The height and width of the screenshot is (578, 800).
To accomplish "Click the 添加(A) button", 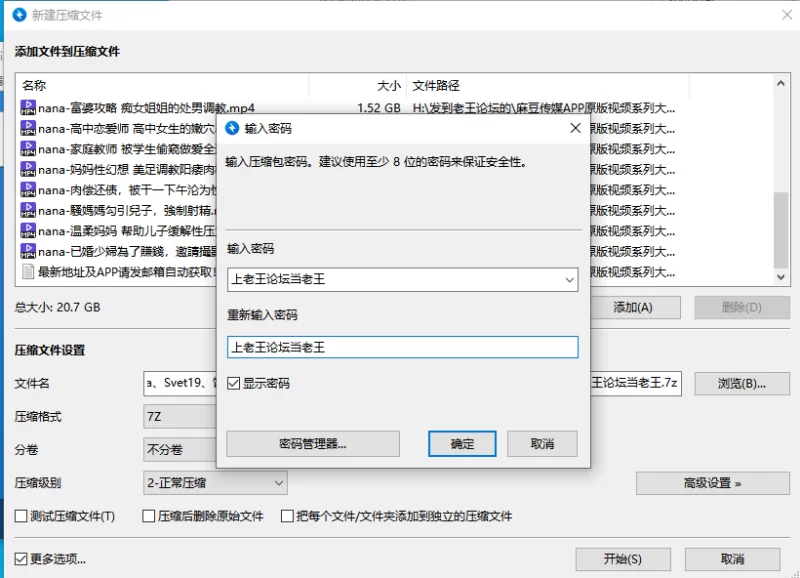I will click(x=635, y=308).
